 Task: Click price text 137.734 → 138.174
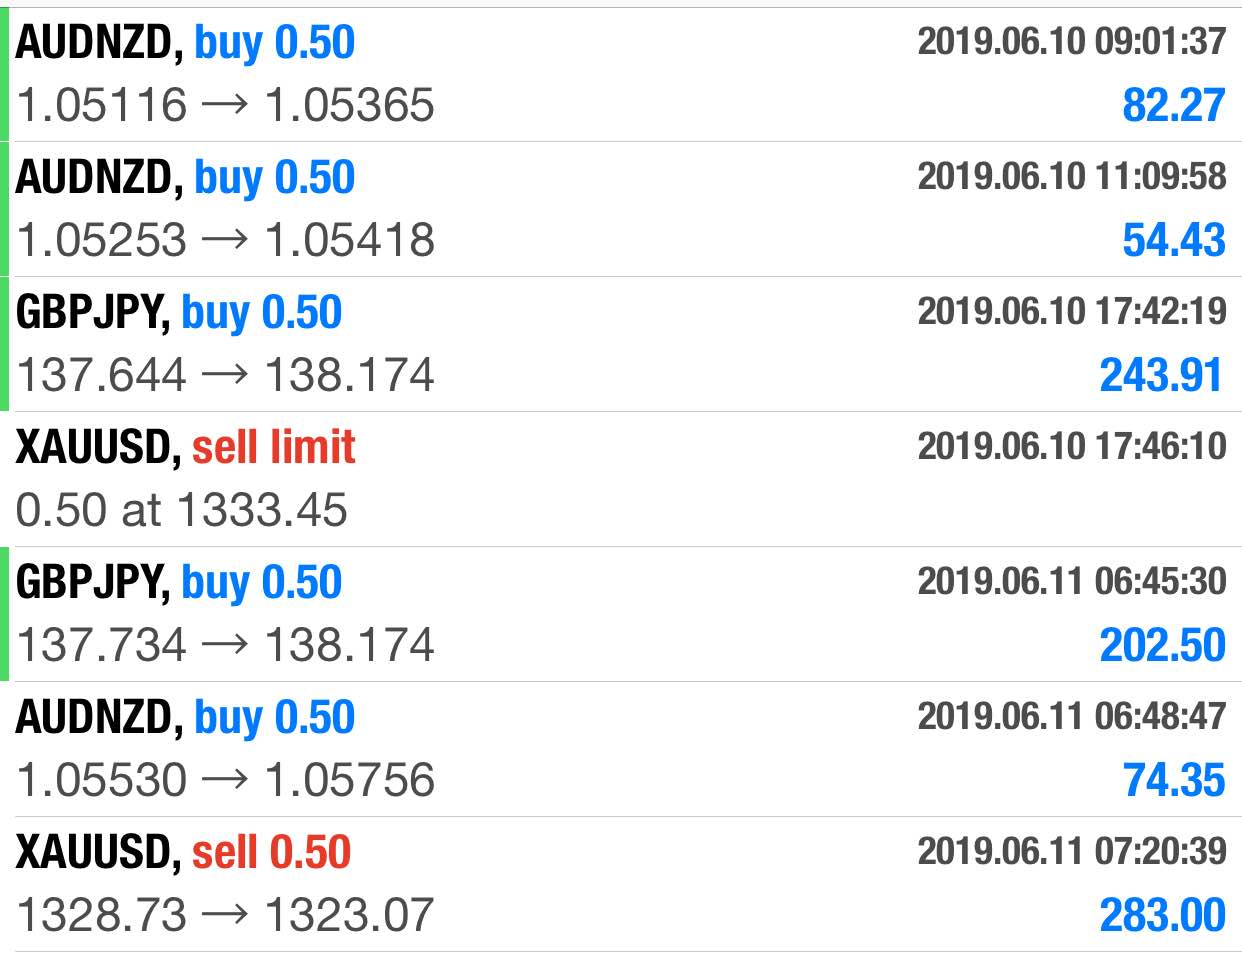click(226, 645)
